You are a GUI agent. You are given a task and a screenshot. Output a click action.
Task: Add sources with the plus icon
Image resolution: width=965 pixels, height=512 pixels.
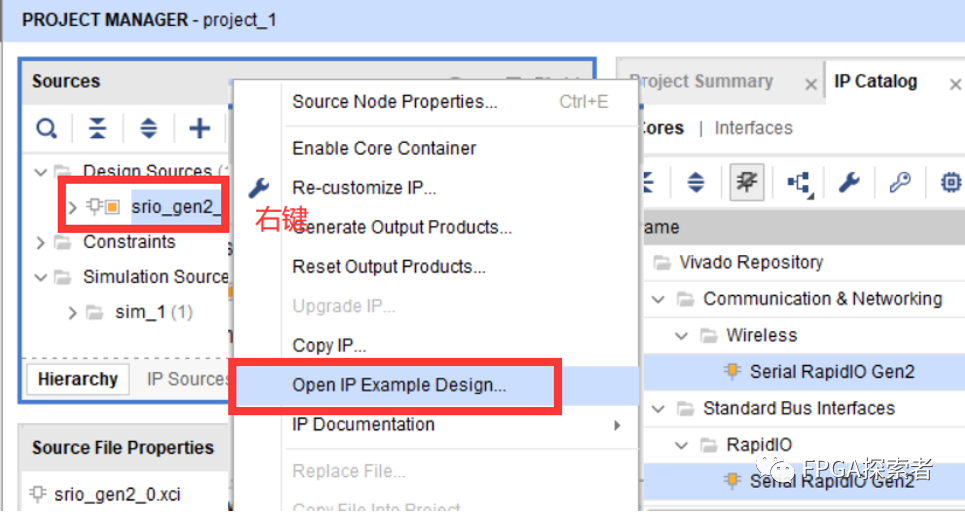[199, 129]
